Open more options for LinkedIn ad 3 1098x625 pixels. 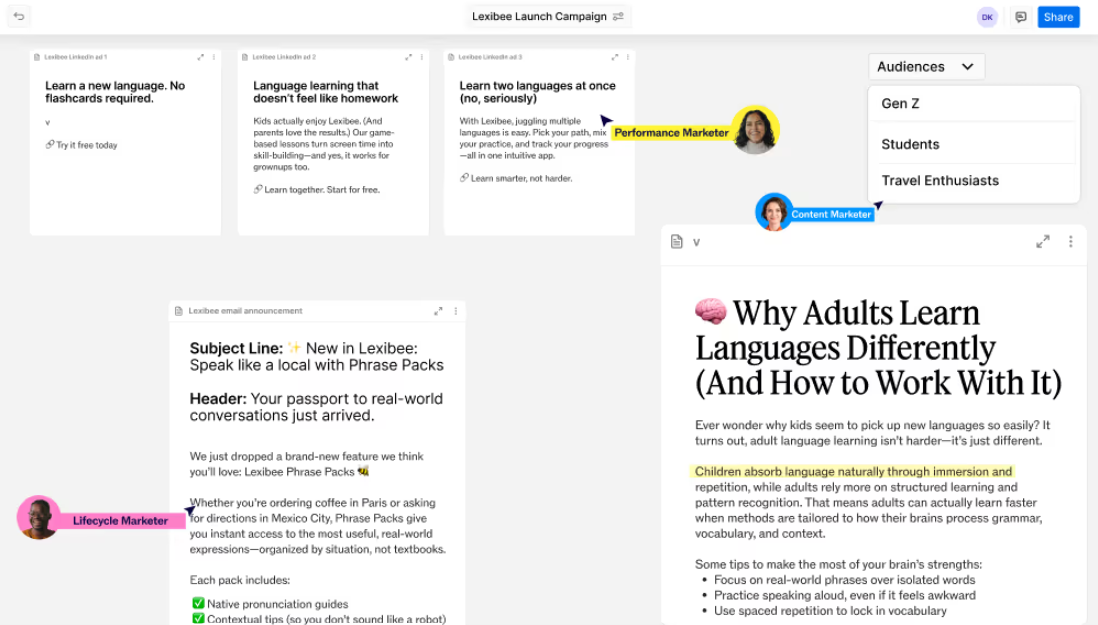pos(627,57)
